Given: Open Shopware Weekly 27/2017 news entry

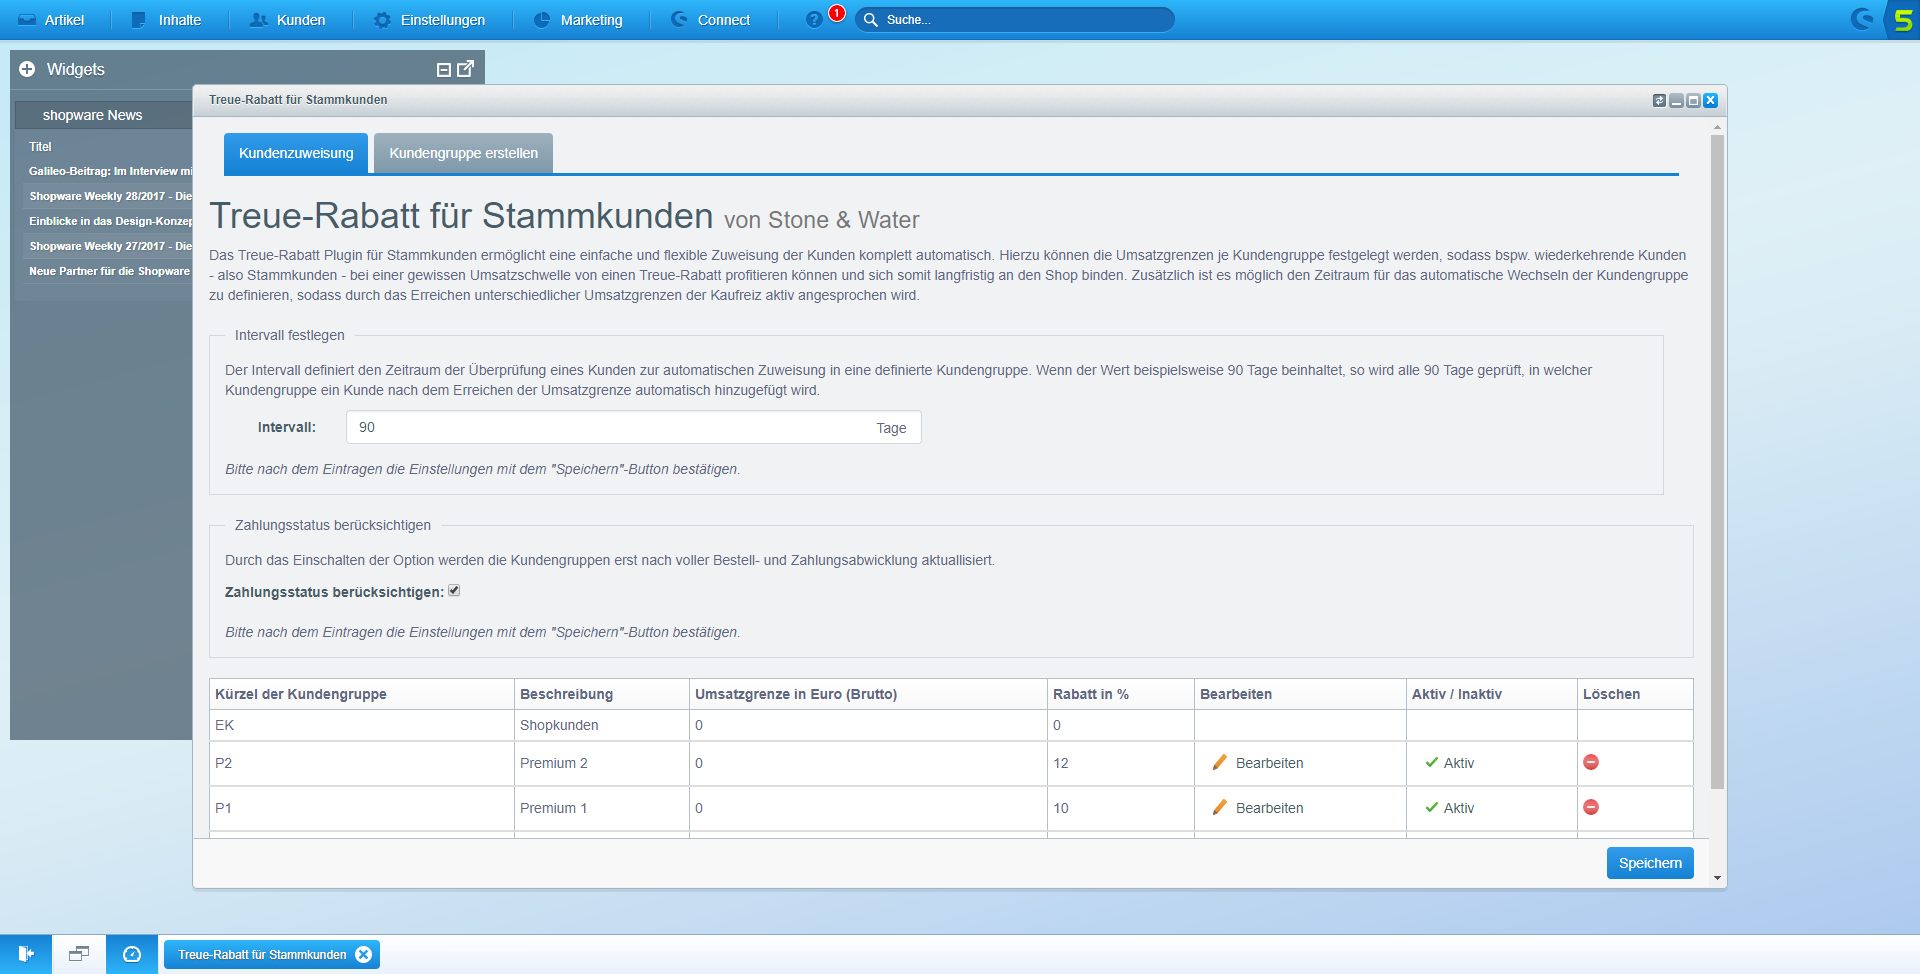Looking at the screenshot, I should point(110,246).
